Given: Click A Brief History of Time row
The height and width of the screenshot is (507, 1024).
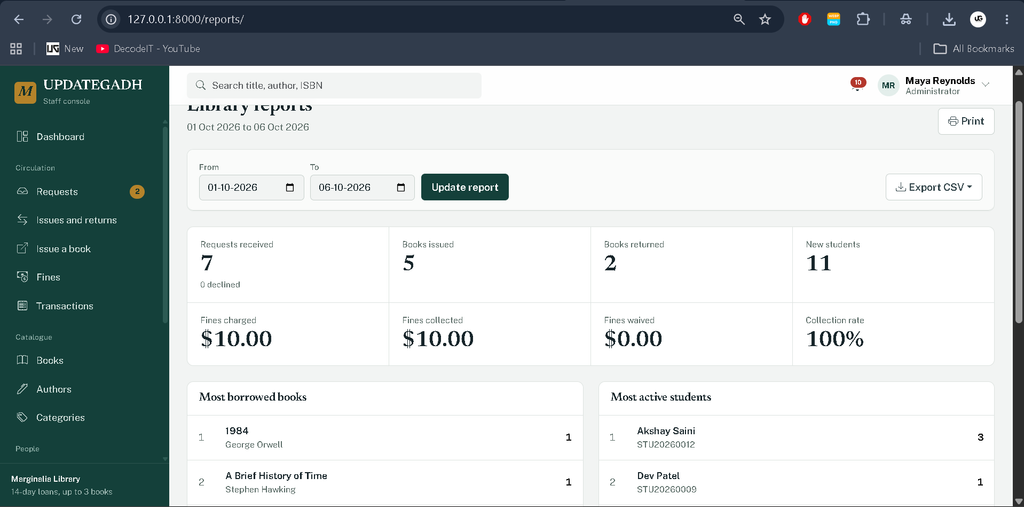Looking at the screenshot, I should pyautogui.click(x=385, y=483).
